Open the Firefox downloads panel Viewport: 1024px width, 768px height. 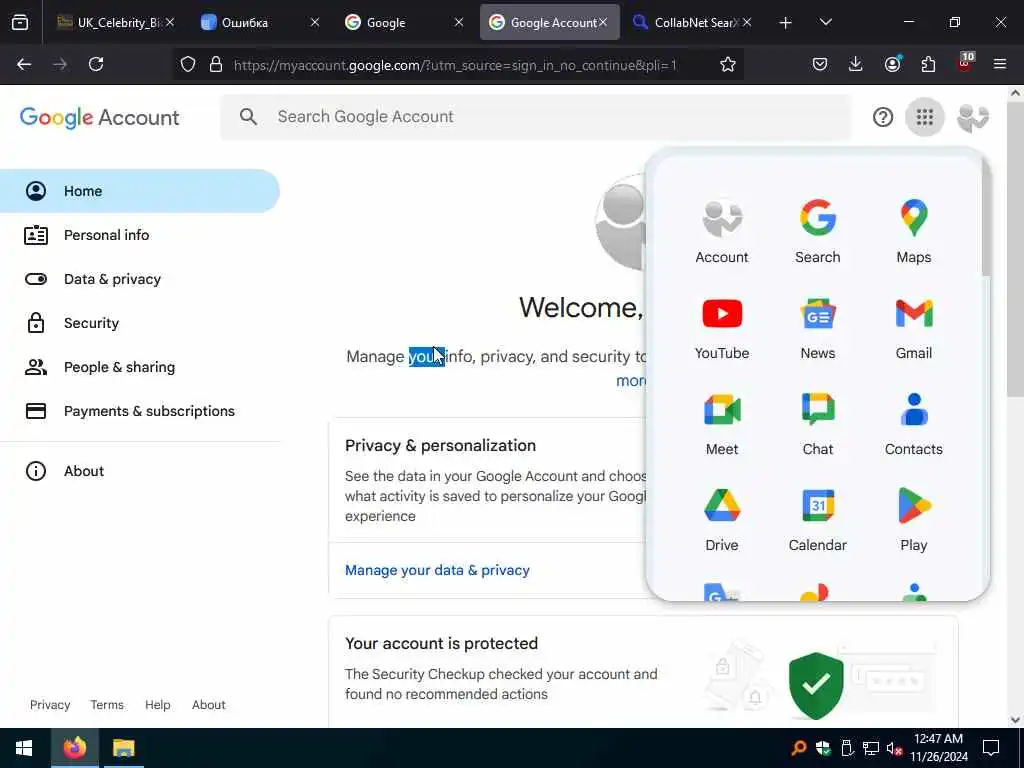856,64
